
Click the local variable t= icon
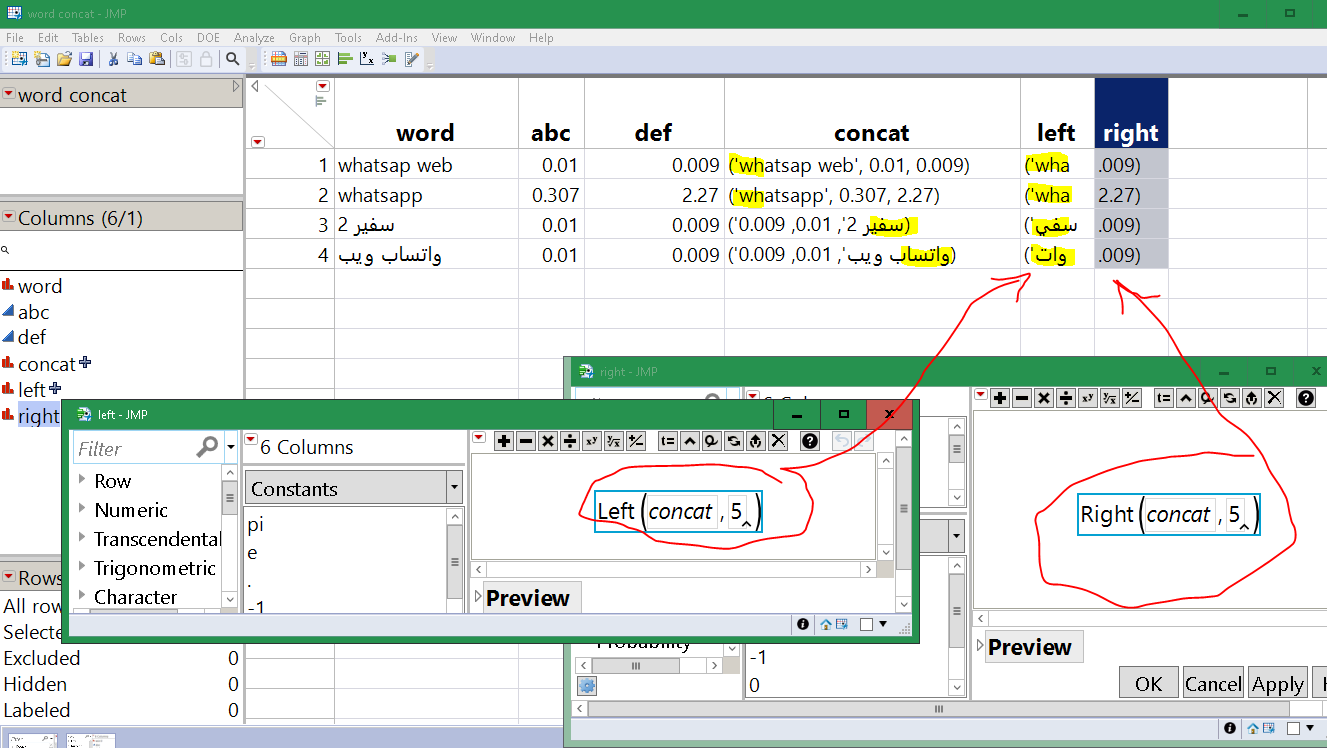(x=667, y=440)
